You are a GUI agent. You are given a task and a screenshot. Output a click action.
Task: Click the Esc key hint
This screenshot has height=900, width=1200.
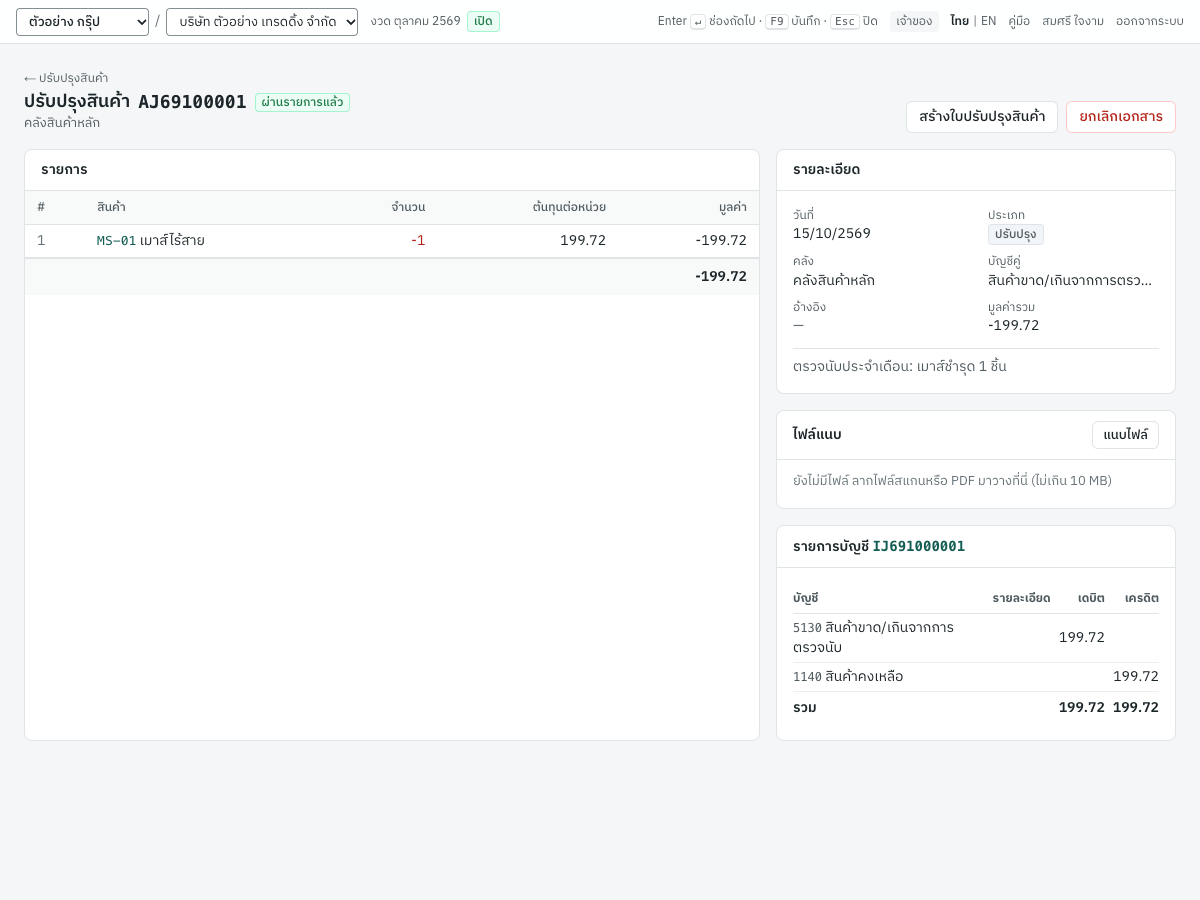click(845, 21)
